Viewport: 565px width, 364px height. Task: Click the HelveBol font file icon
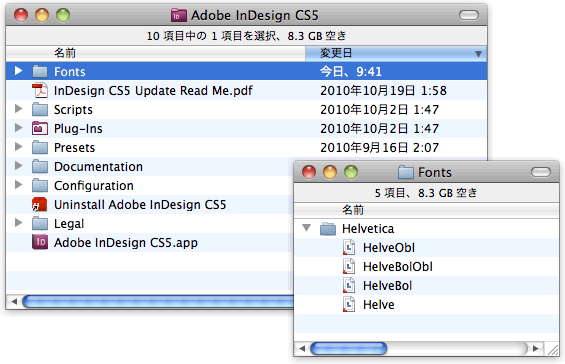[x=349, y=286]
